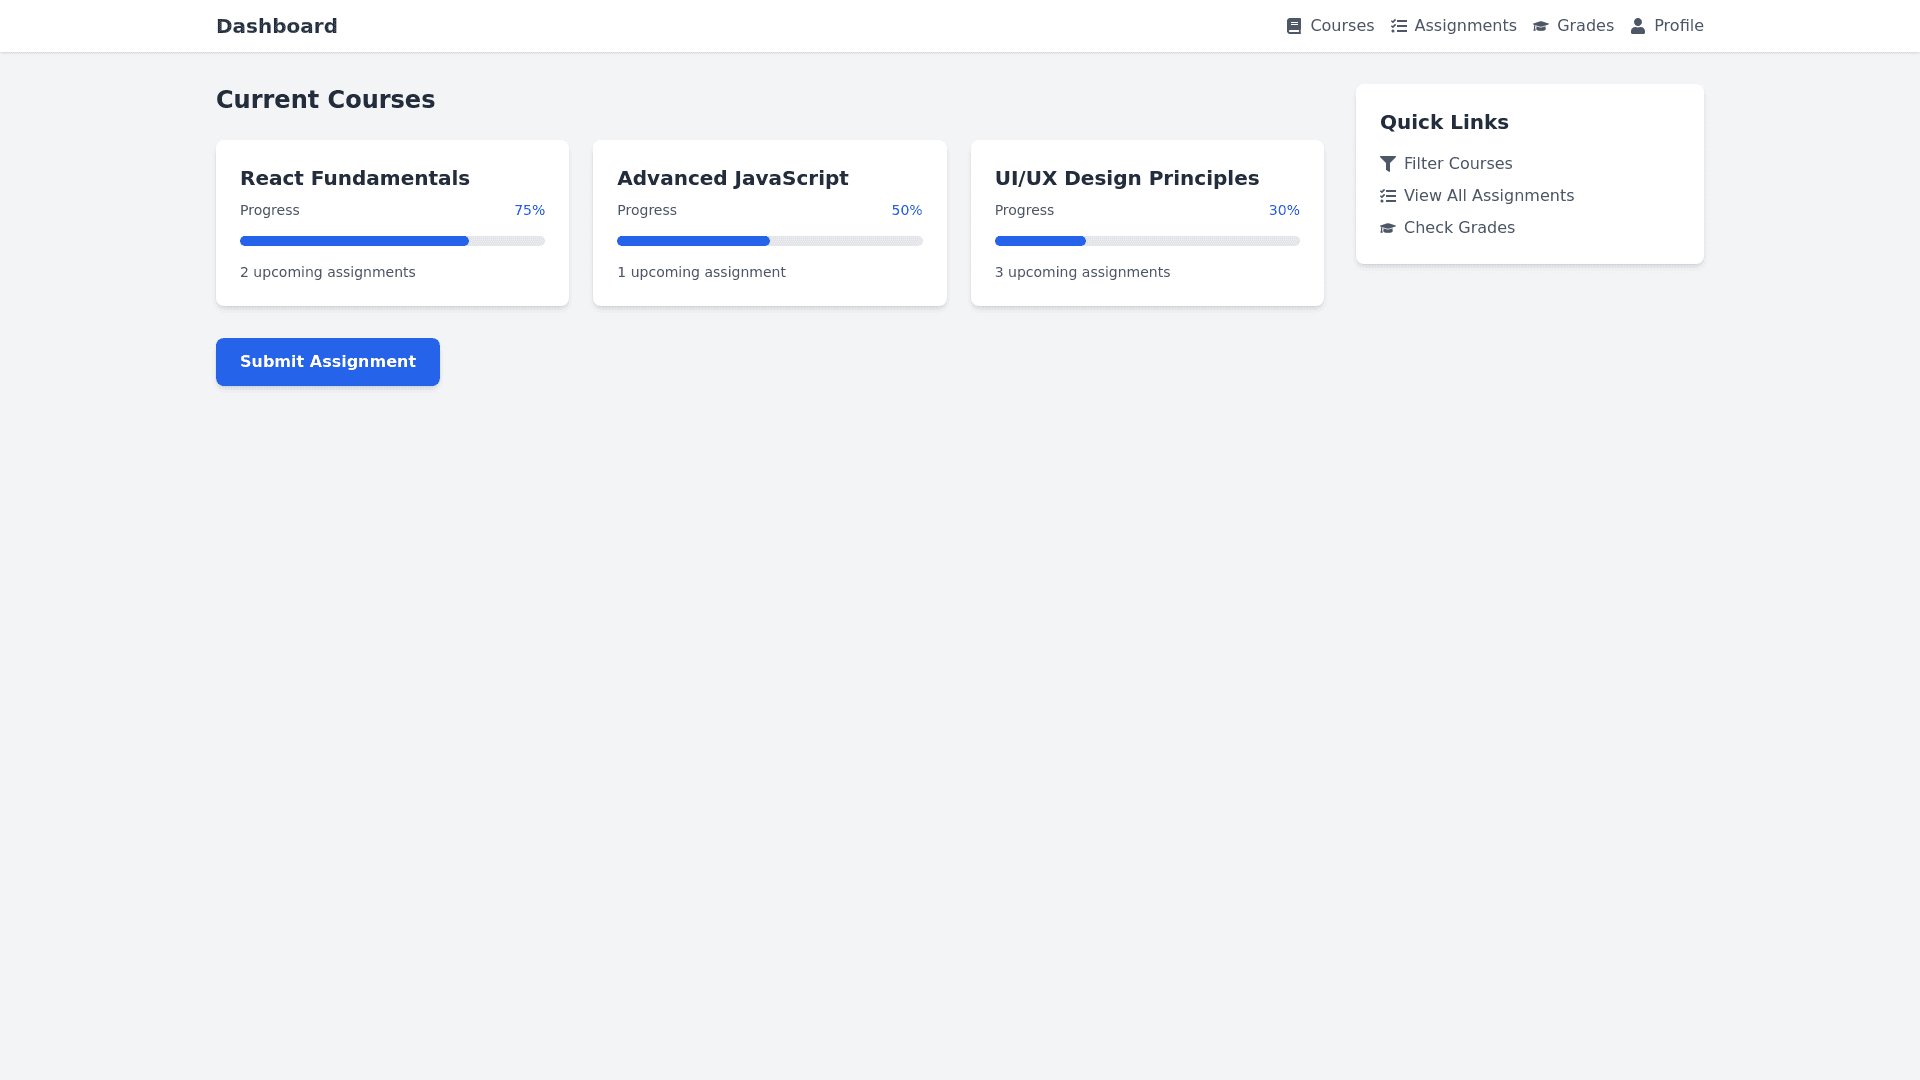
Task: Go to the Assignments nav item
Action: click(1464, 26)
